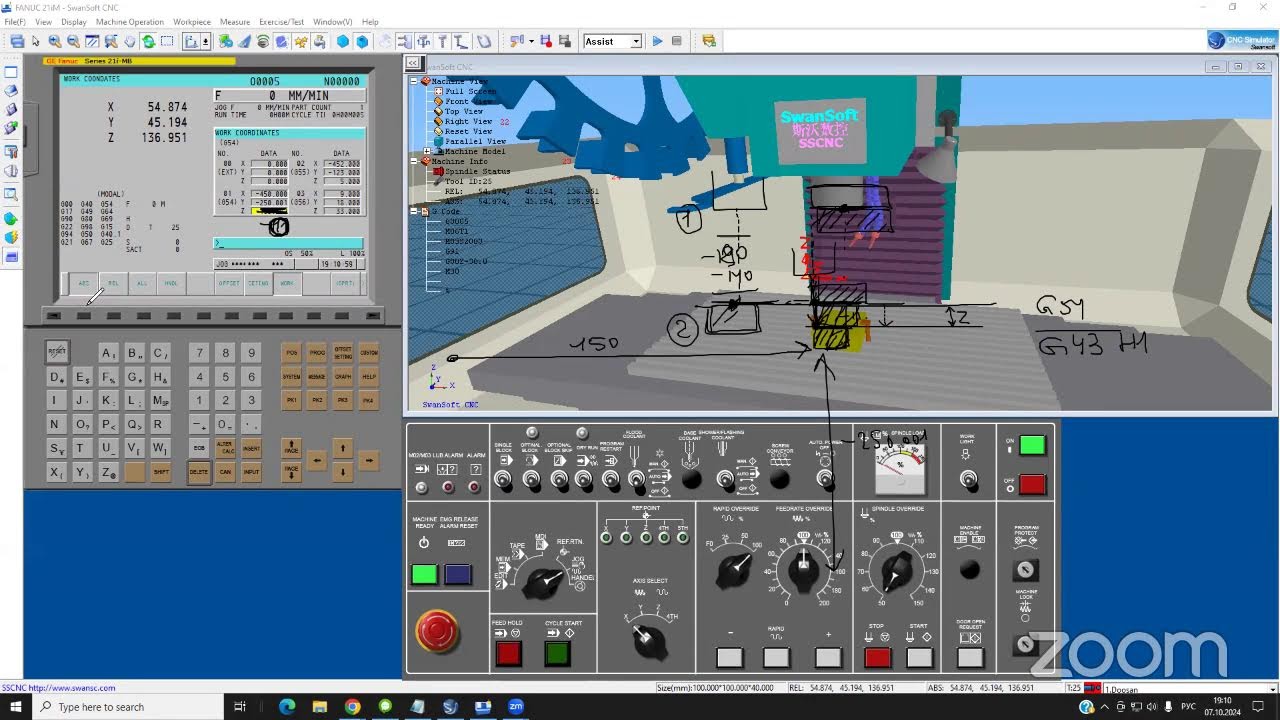Viewport: 1280px width, 720px height.
Task: Click the EOB key on the keypad
Action: point(199,447)
